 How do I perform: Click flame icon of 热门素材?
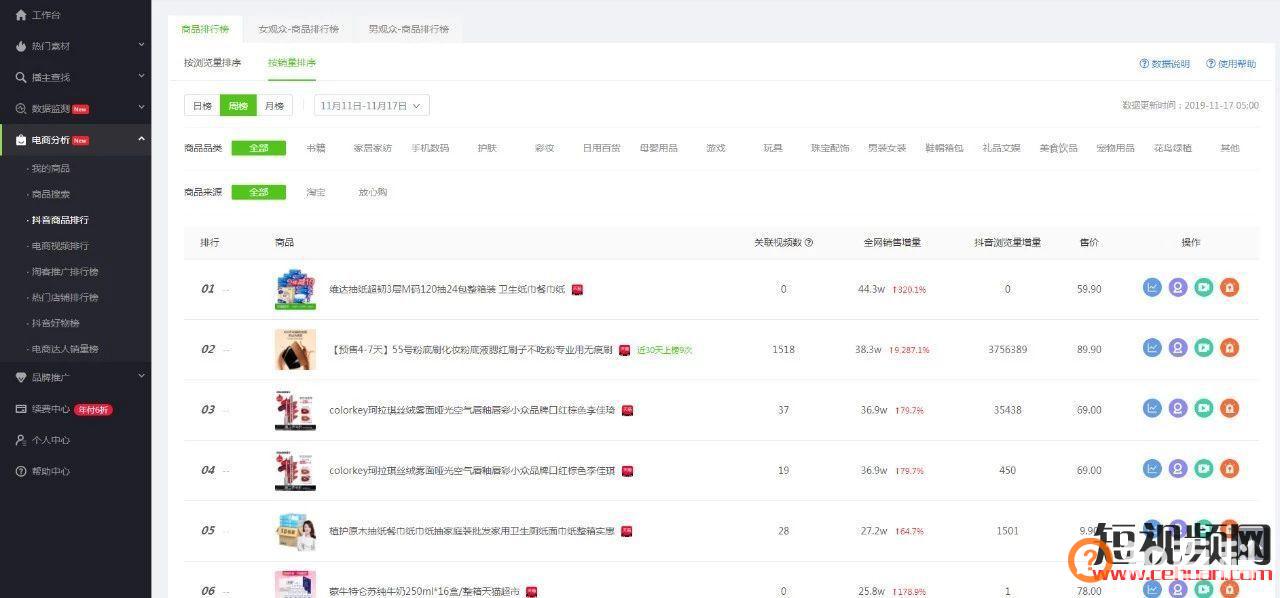[21, 46]
